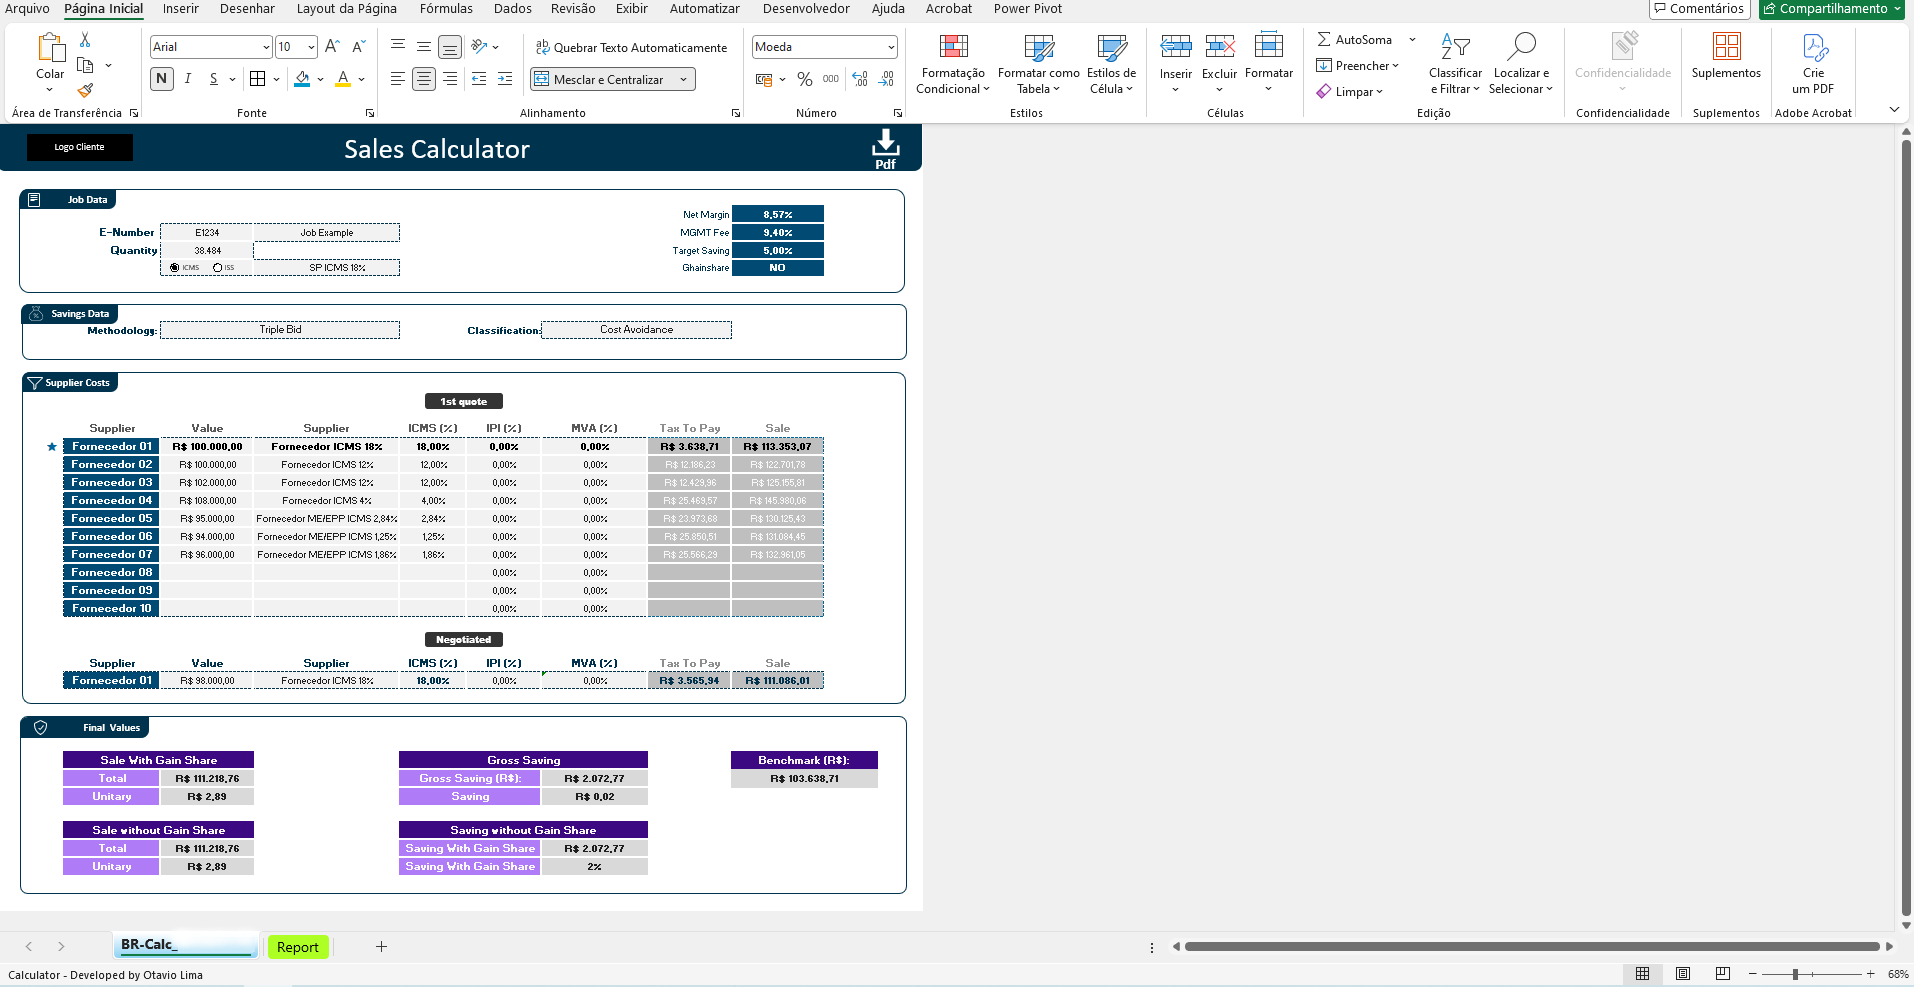Viewport: 1914px width, 987px height.
Task: Click the Decrease Font Size icon
Action: pyautogui.click(x=359, y=47)
